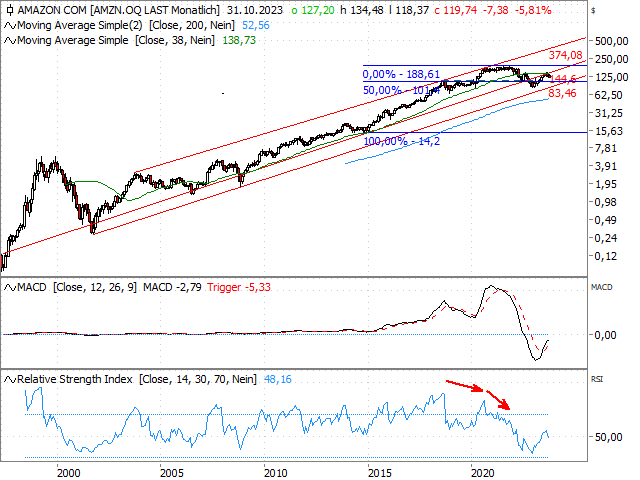Click the 31,25 price axis label
The image size is (640, 480).
[x=609, y=113]
